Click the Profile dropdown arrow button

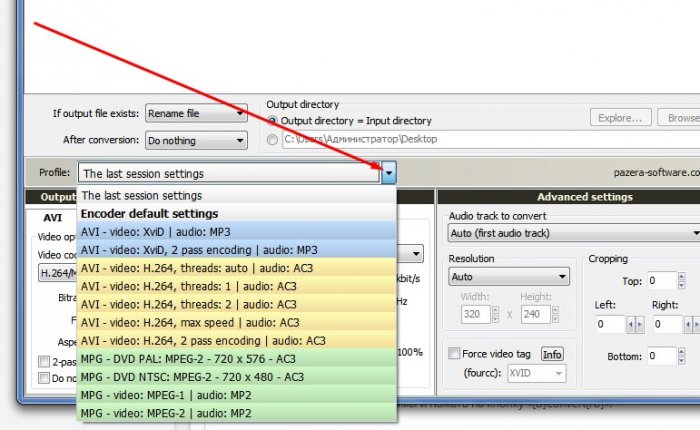pyautogui.click(x=389, y=173)
